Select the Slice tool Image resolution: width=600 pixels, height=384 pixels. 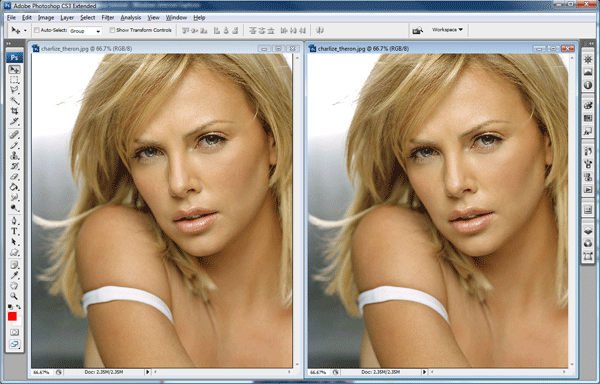15,121
